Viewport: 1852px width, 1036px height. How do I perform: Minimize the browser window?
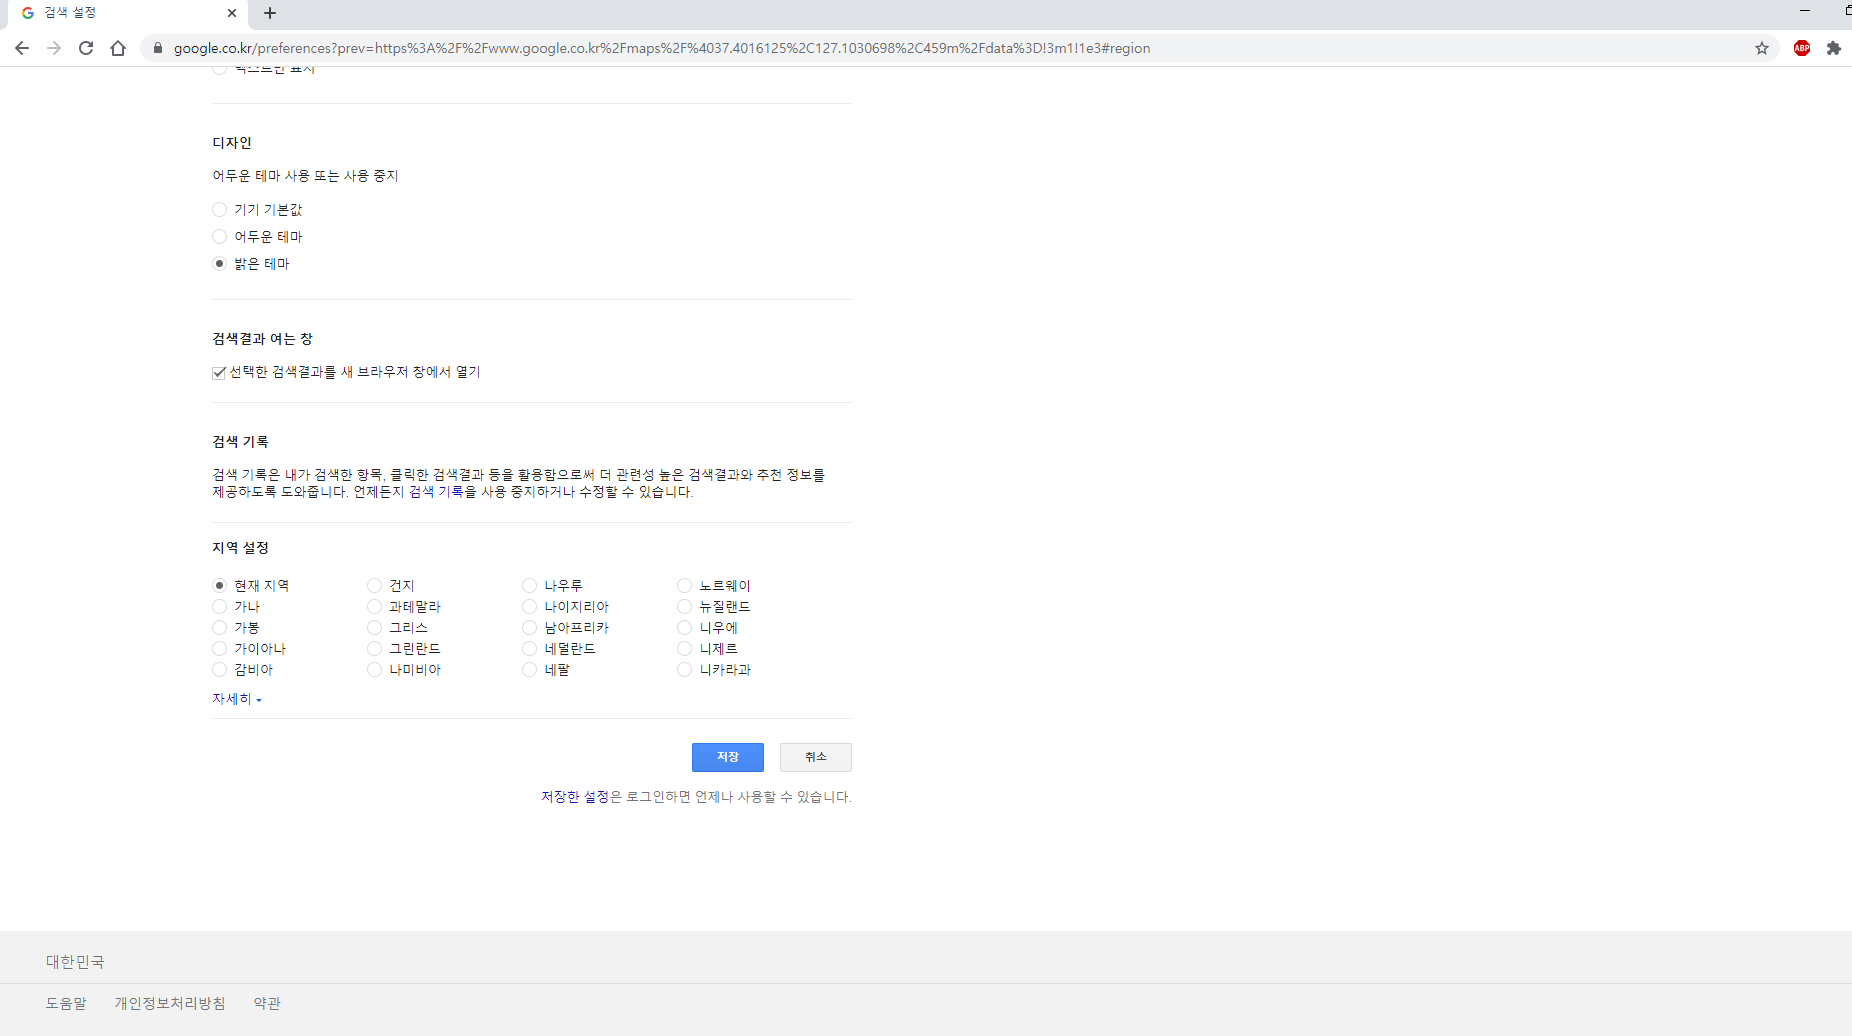point(1805,11)
